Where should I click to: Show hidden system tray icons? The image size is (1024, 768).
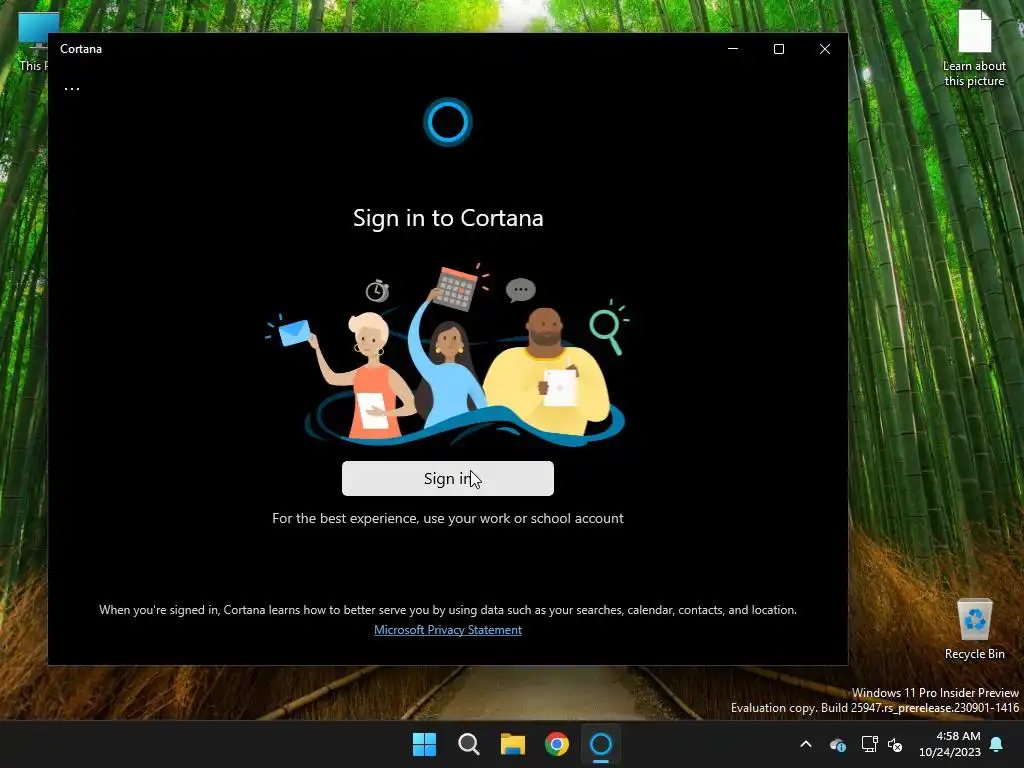coord(806,744)
